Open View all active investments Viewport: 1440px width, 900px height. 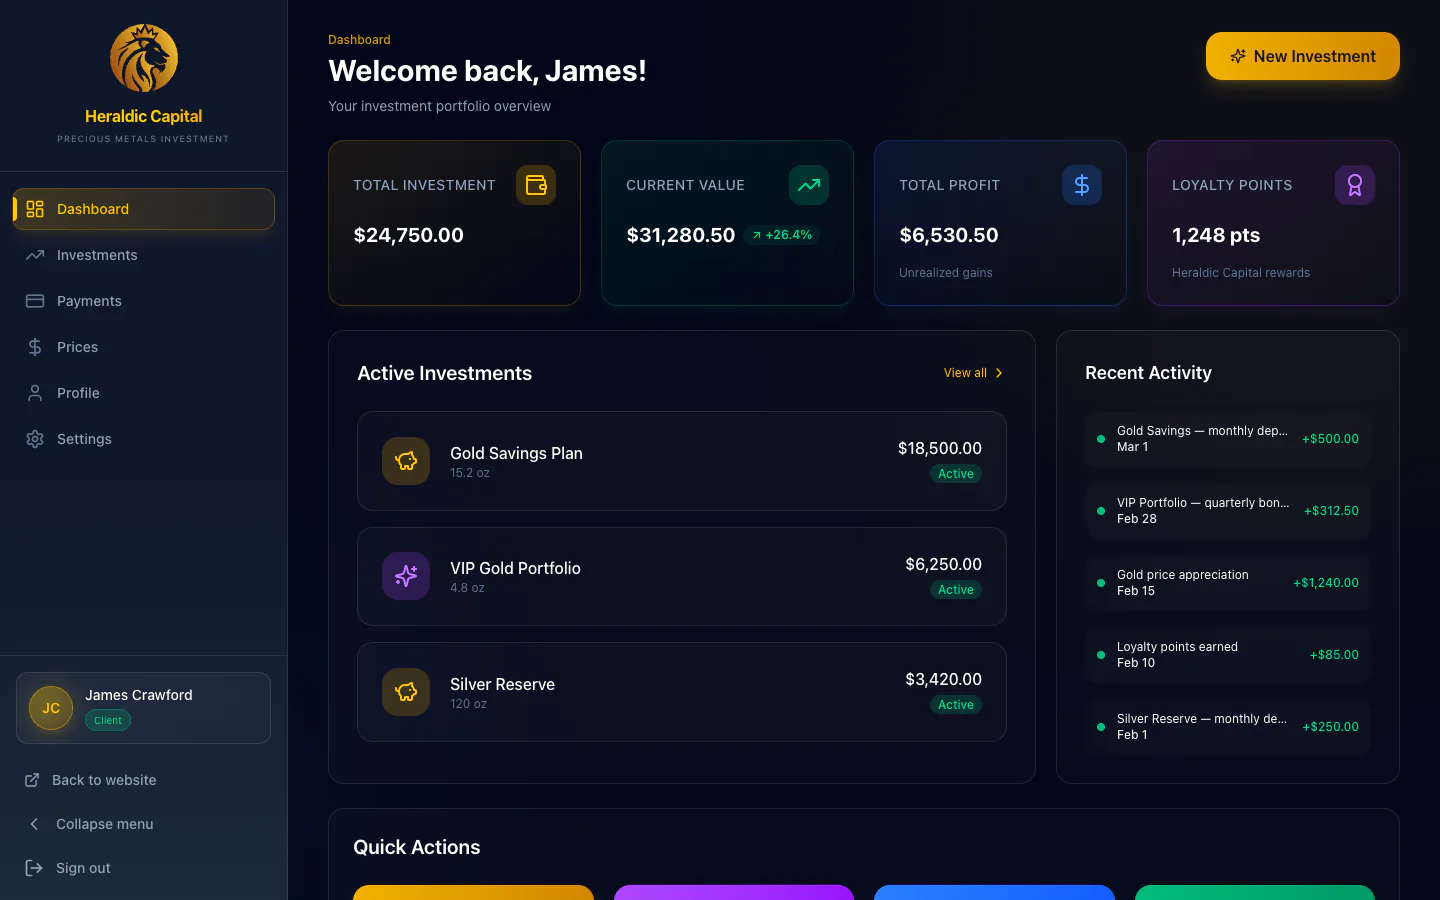pos(963,372)
